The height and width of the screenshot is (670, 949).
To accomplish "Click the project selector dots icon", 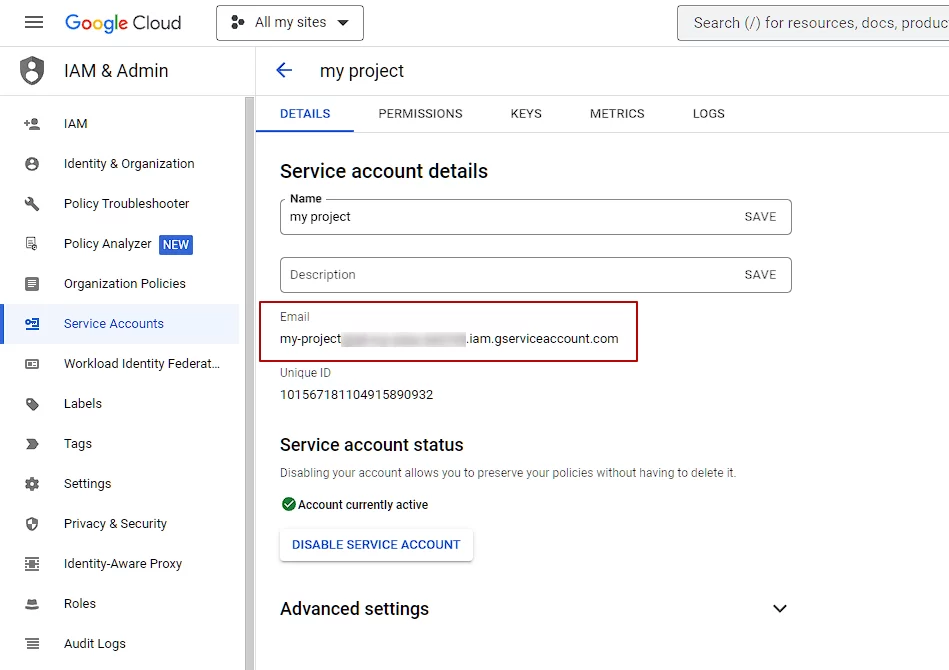I will [238, 22].
